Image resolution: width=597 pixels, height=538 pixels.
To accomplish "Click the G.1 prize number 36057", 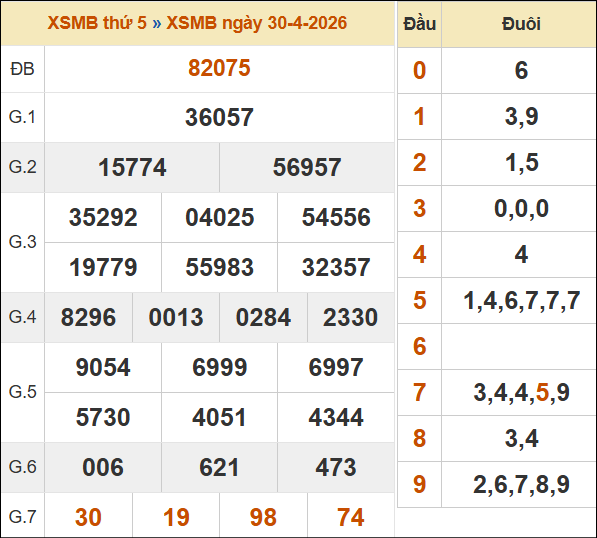I will pos(219,117).
